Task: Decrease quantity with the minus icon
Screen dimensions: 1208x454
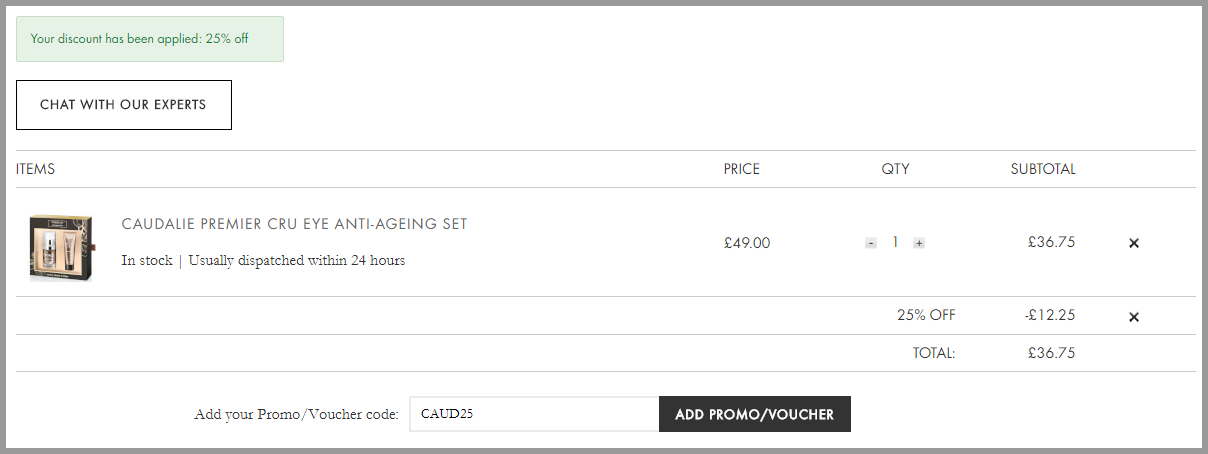Action: pos(871,243)
